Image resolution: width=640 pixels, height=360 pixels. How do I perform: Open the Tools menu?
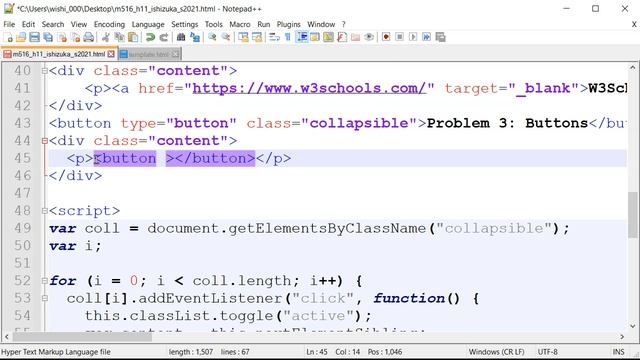(x=213, y=24)
